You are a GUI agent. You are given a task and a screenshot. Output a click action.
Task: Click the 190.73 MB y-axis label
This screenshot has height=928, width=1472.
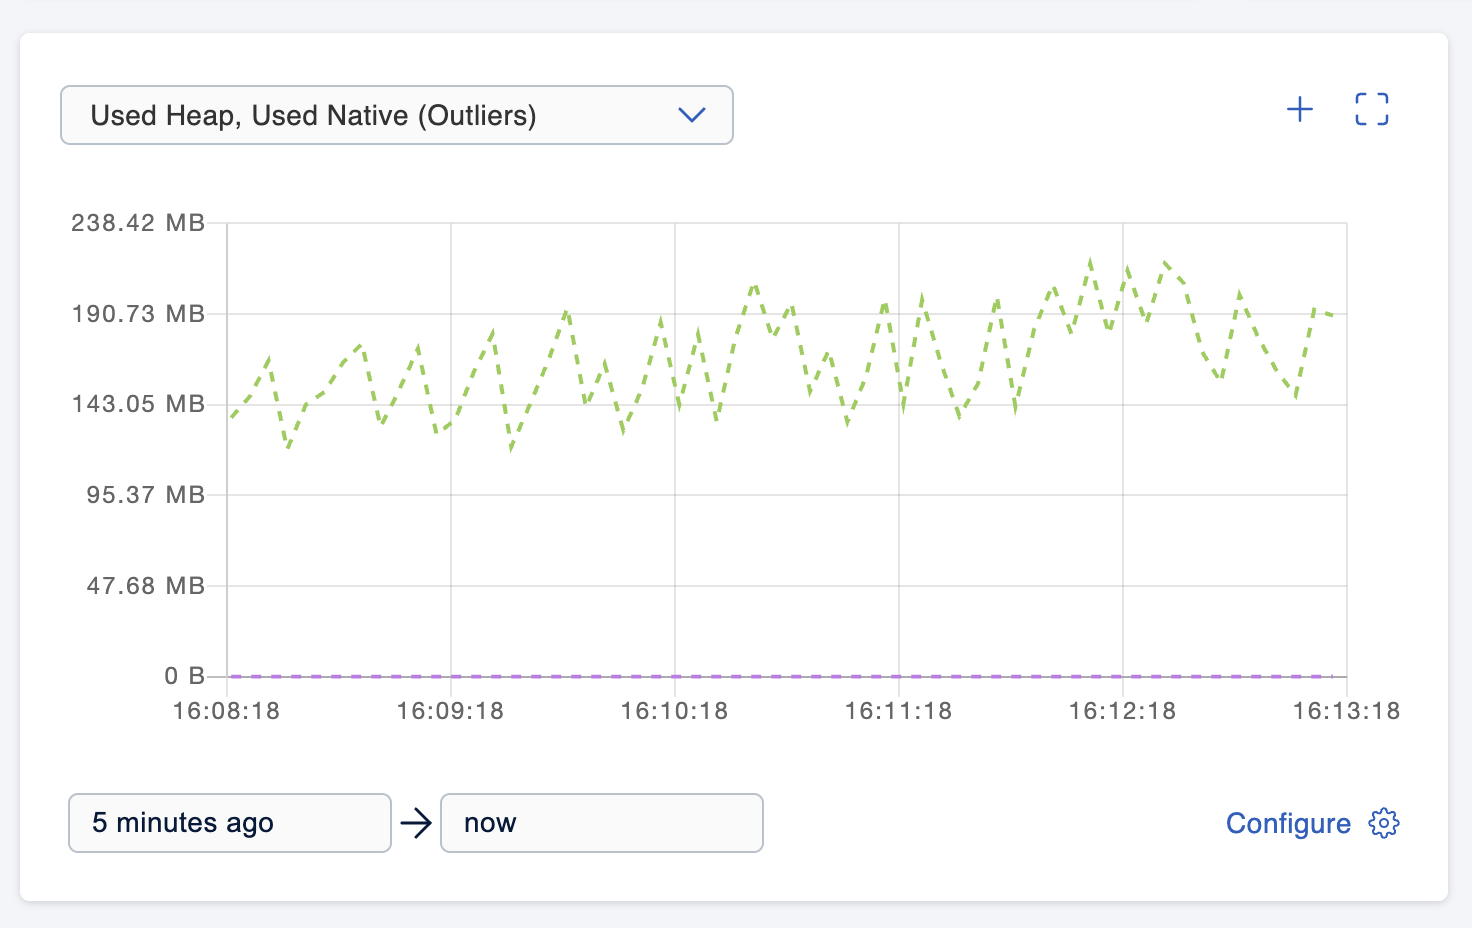138,314
